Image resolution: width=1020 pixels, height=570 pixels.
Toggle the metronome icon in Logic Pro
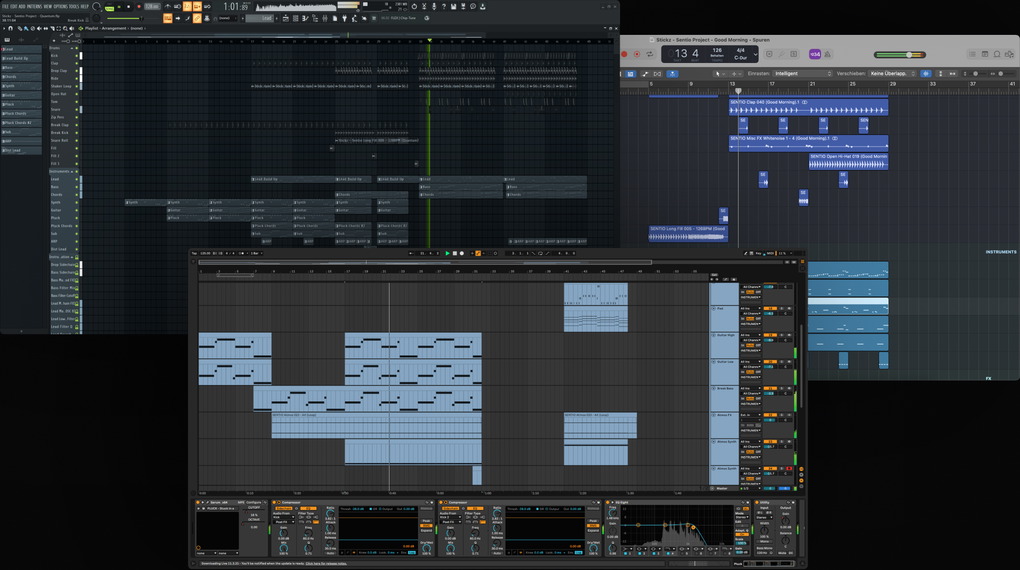point(827,54)
